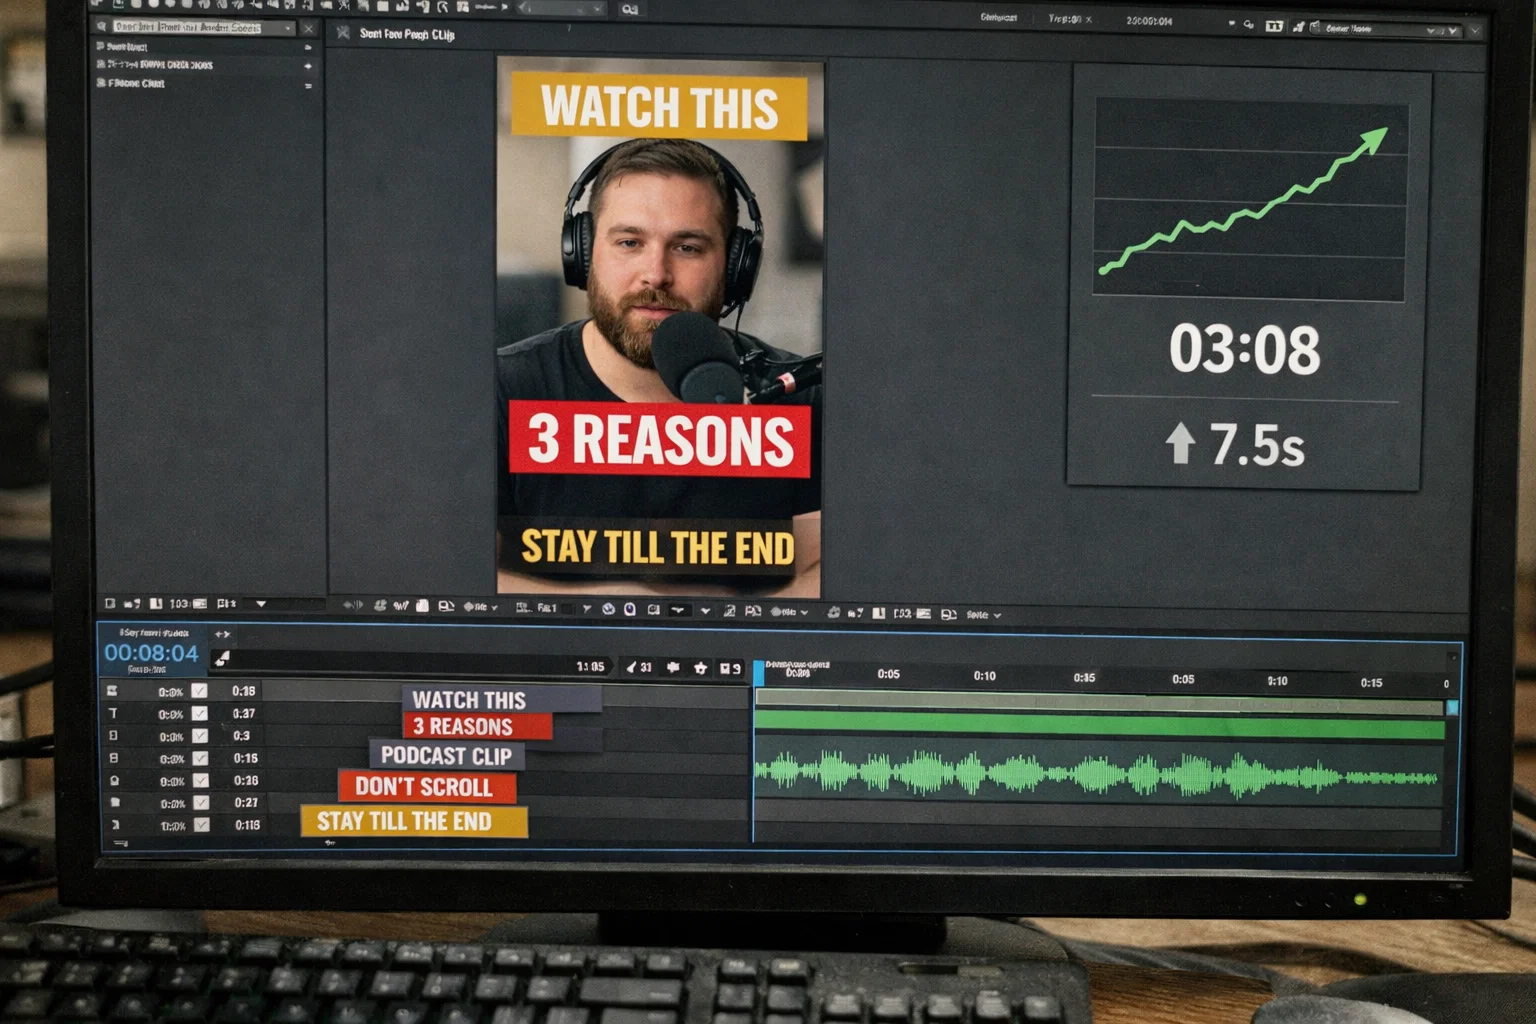Click the pointer arrow icon near the 1:05 readout
The height and width of the screenshot is (1024, 1536).
(x=631, y=667)
